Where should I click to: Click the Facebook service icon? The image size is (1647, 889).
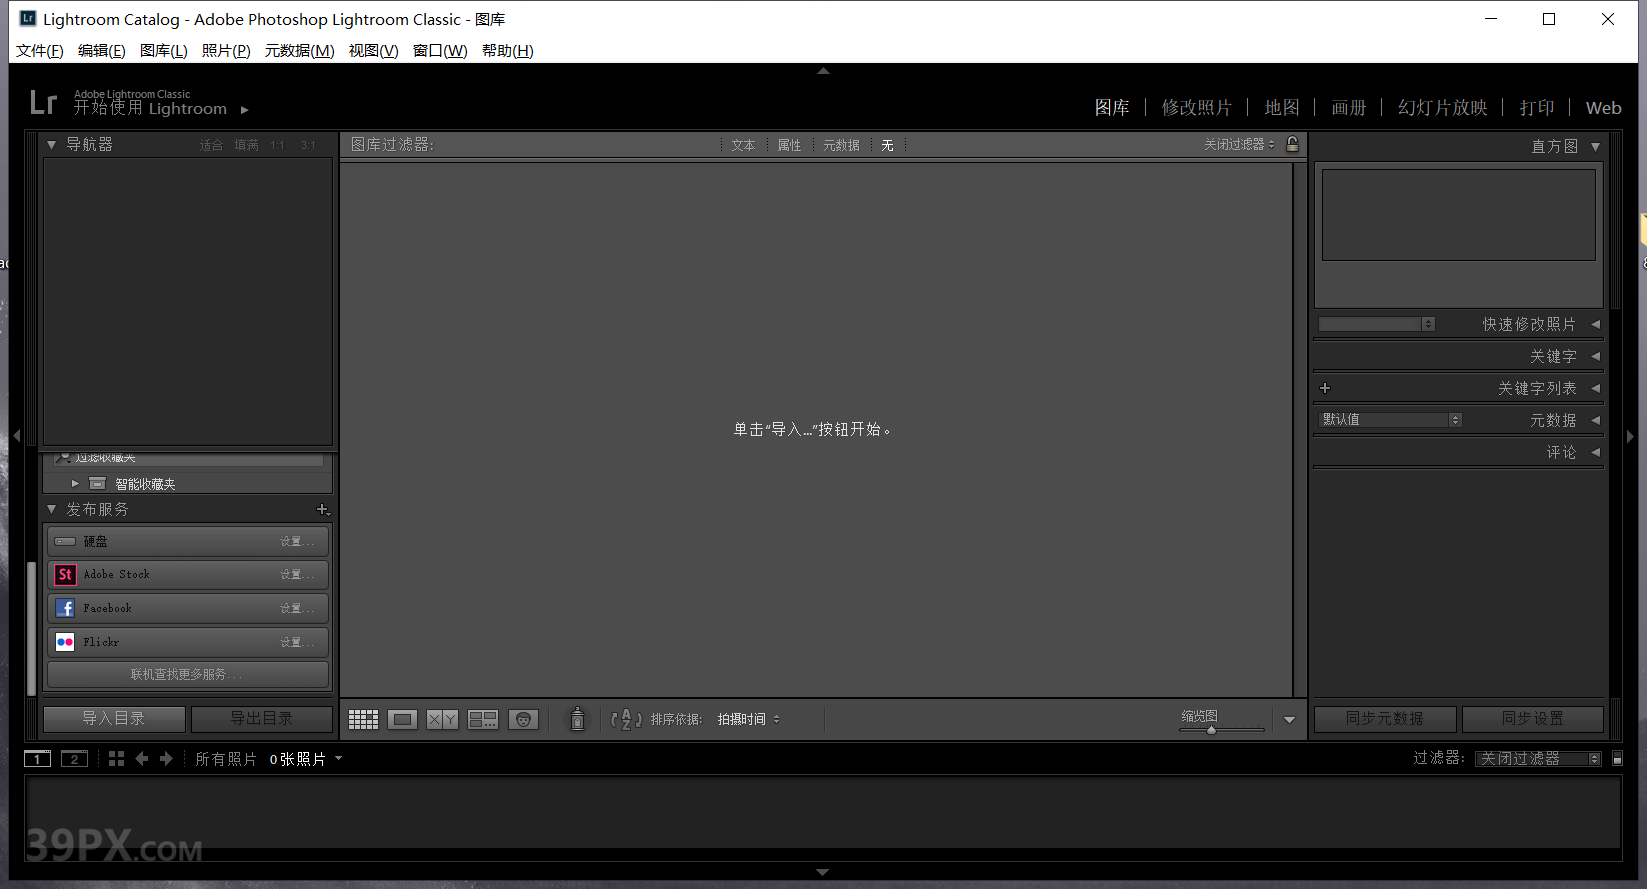coord(65,608)
